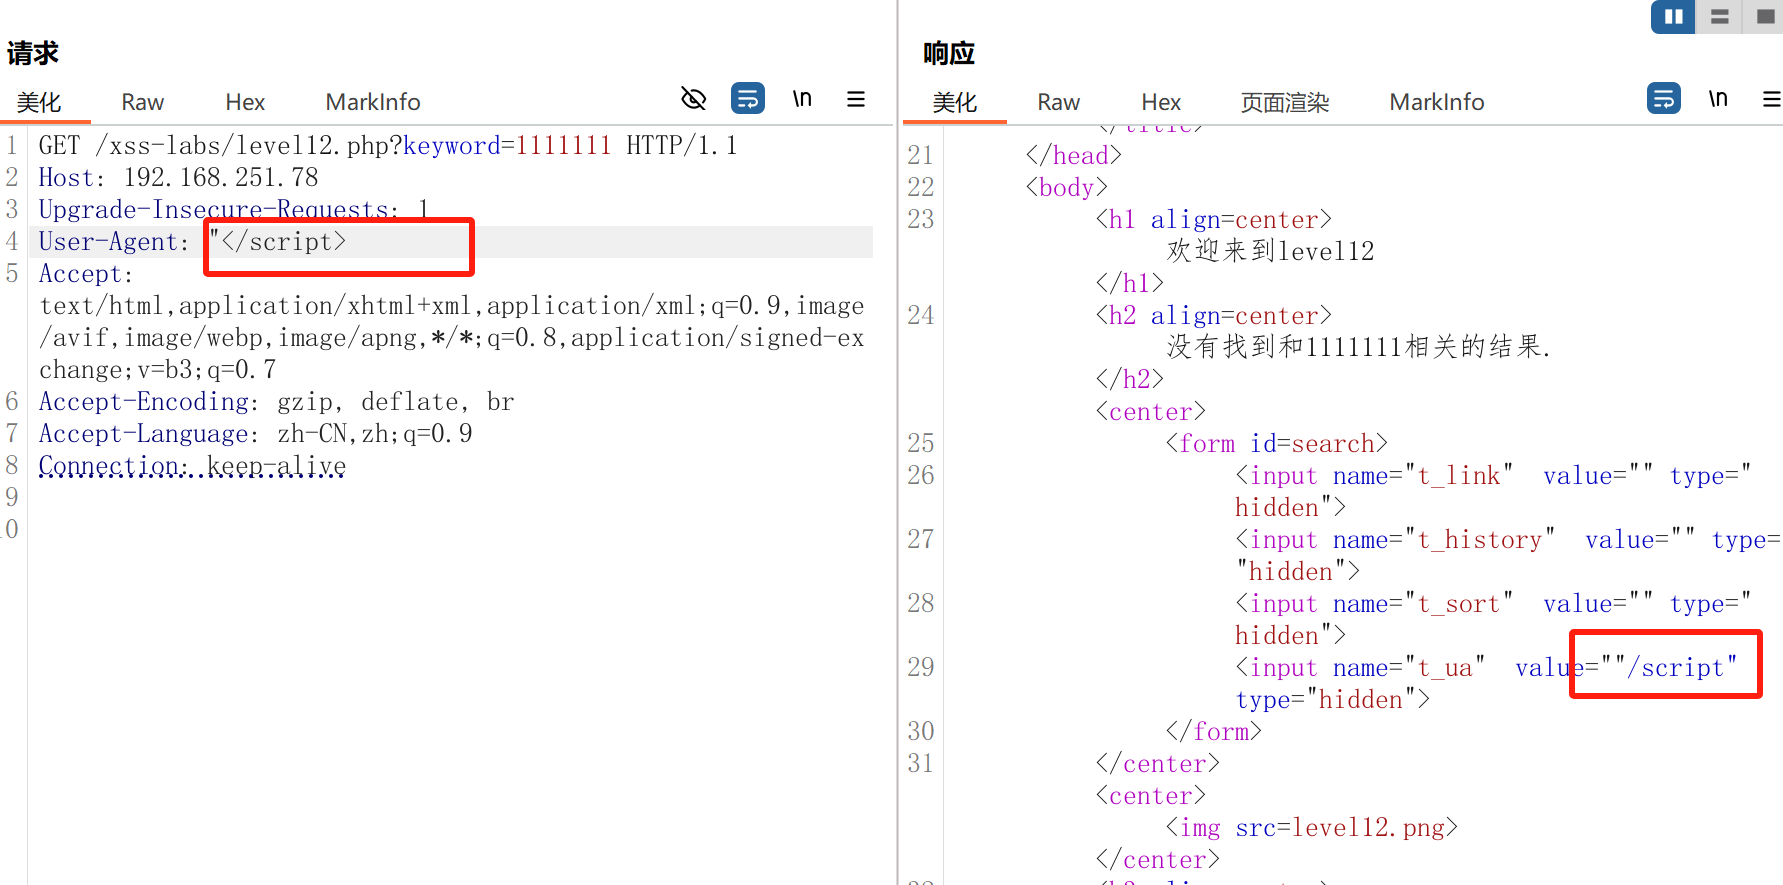Screen dimensions: 1783x885
Task: Click 请求 panel title
Action: pyautogui.click(x=33, y=53)
